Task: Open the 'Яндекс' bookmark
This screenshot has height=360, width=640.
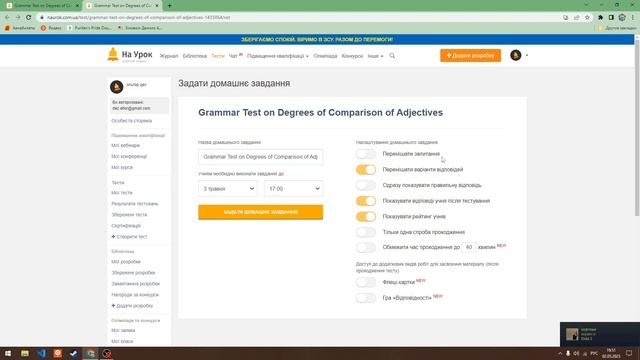Action: [x=51, y=28]
